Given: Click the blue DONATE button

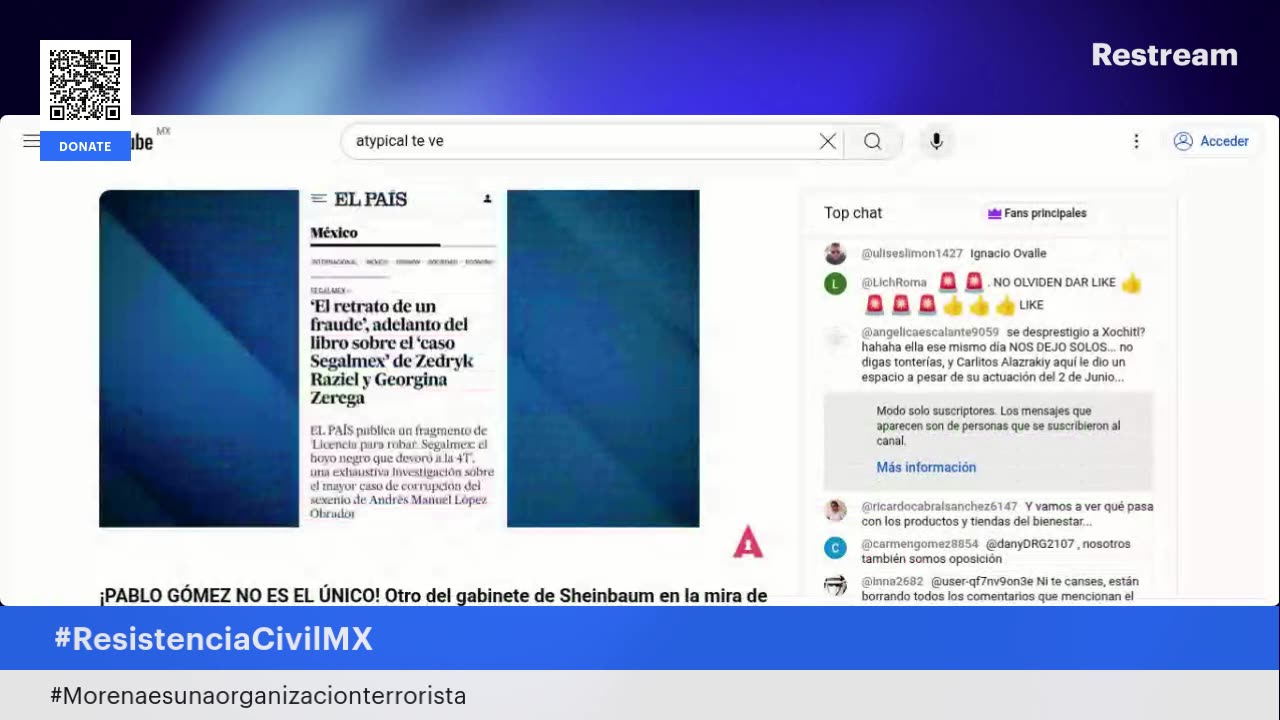Looking at the screenshot, I should (85, 146).
